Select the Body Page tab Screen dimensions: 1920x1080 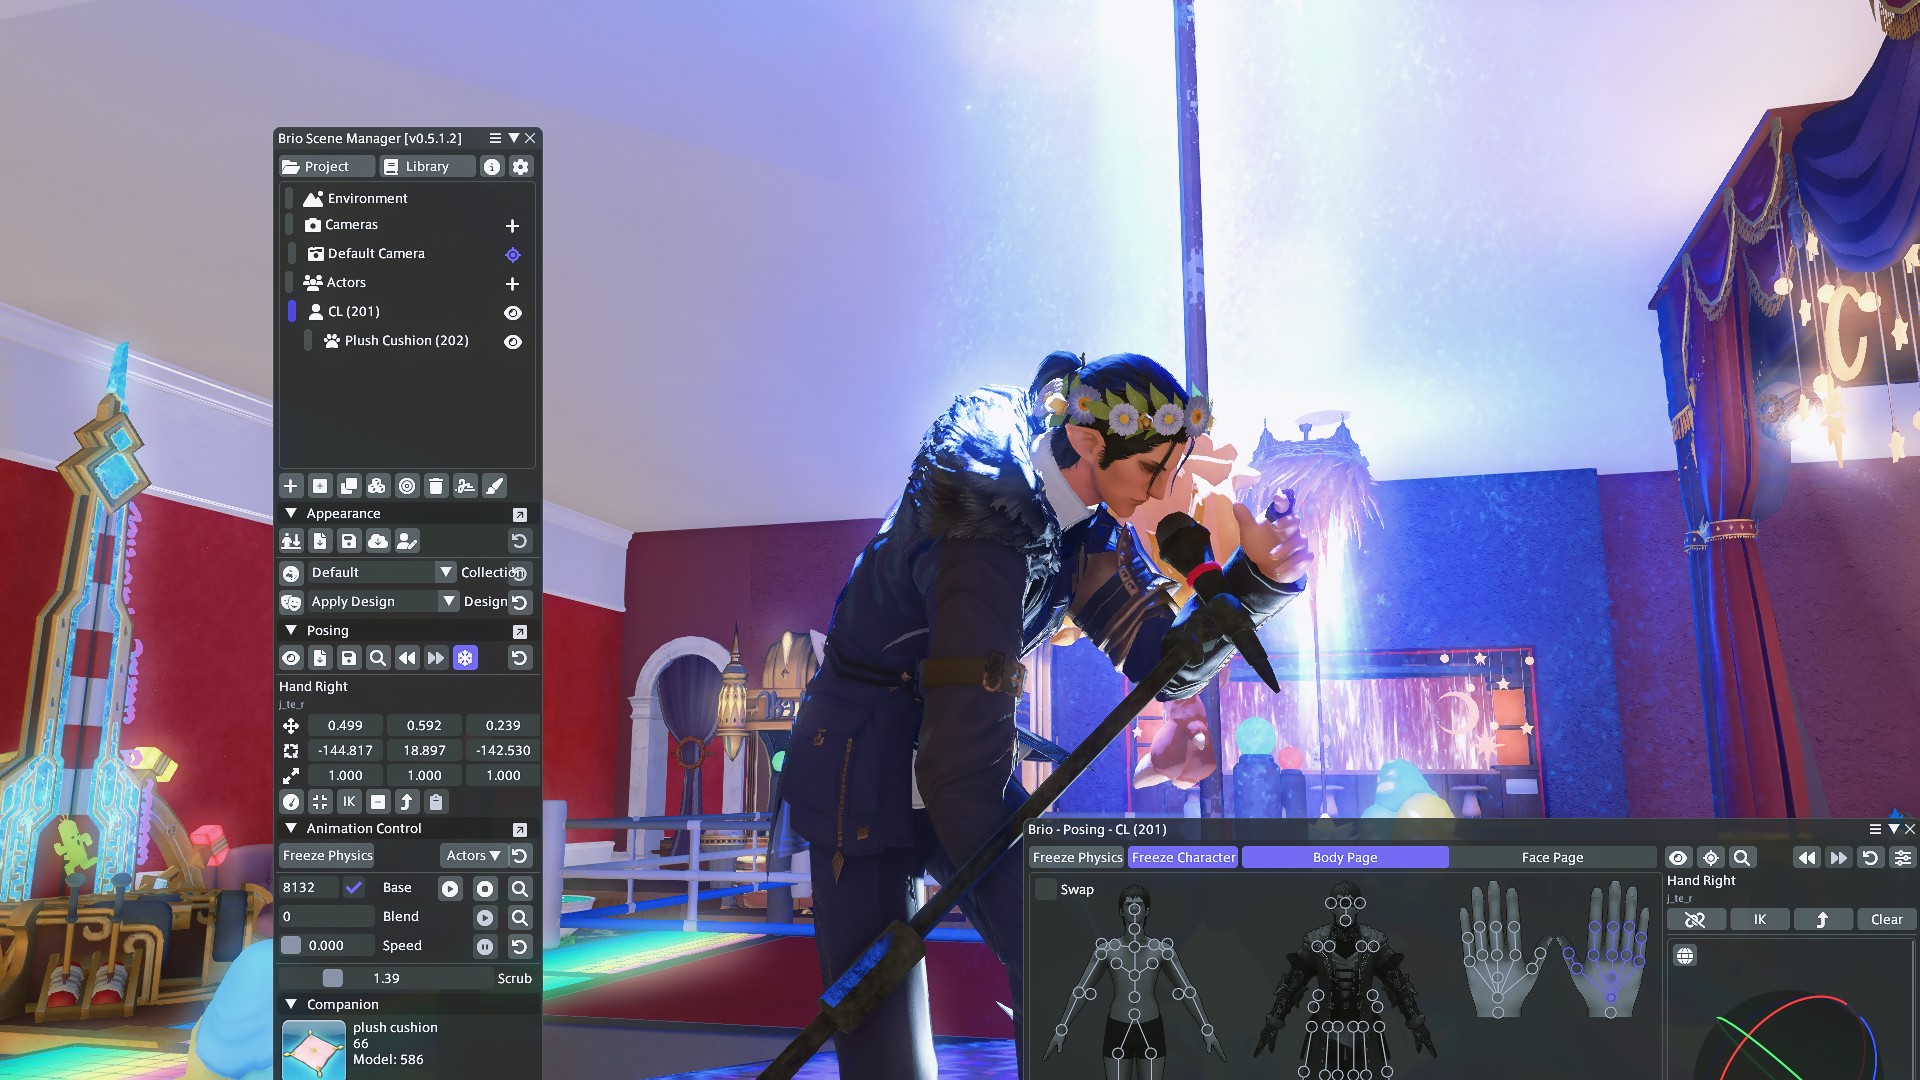click(1345, 858)
